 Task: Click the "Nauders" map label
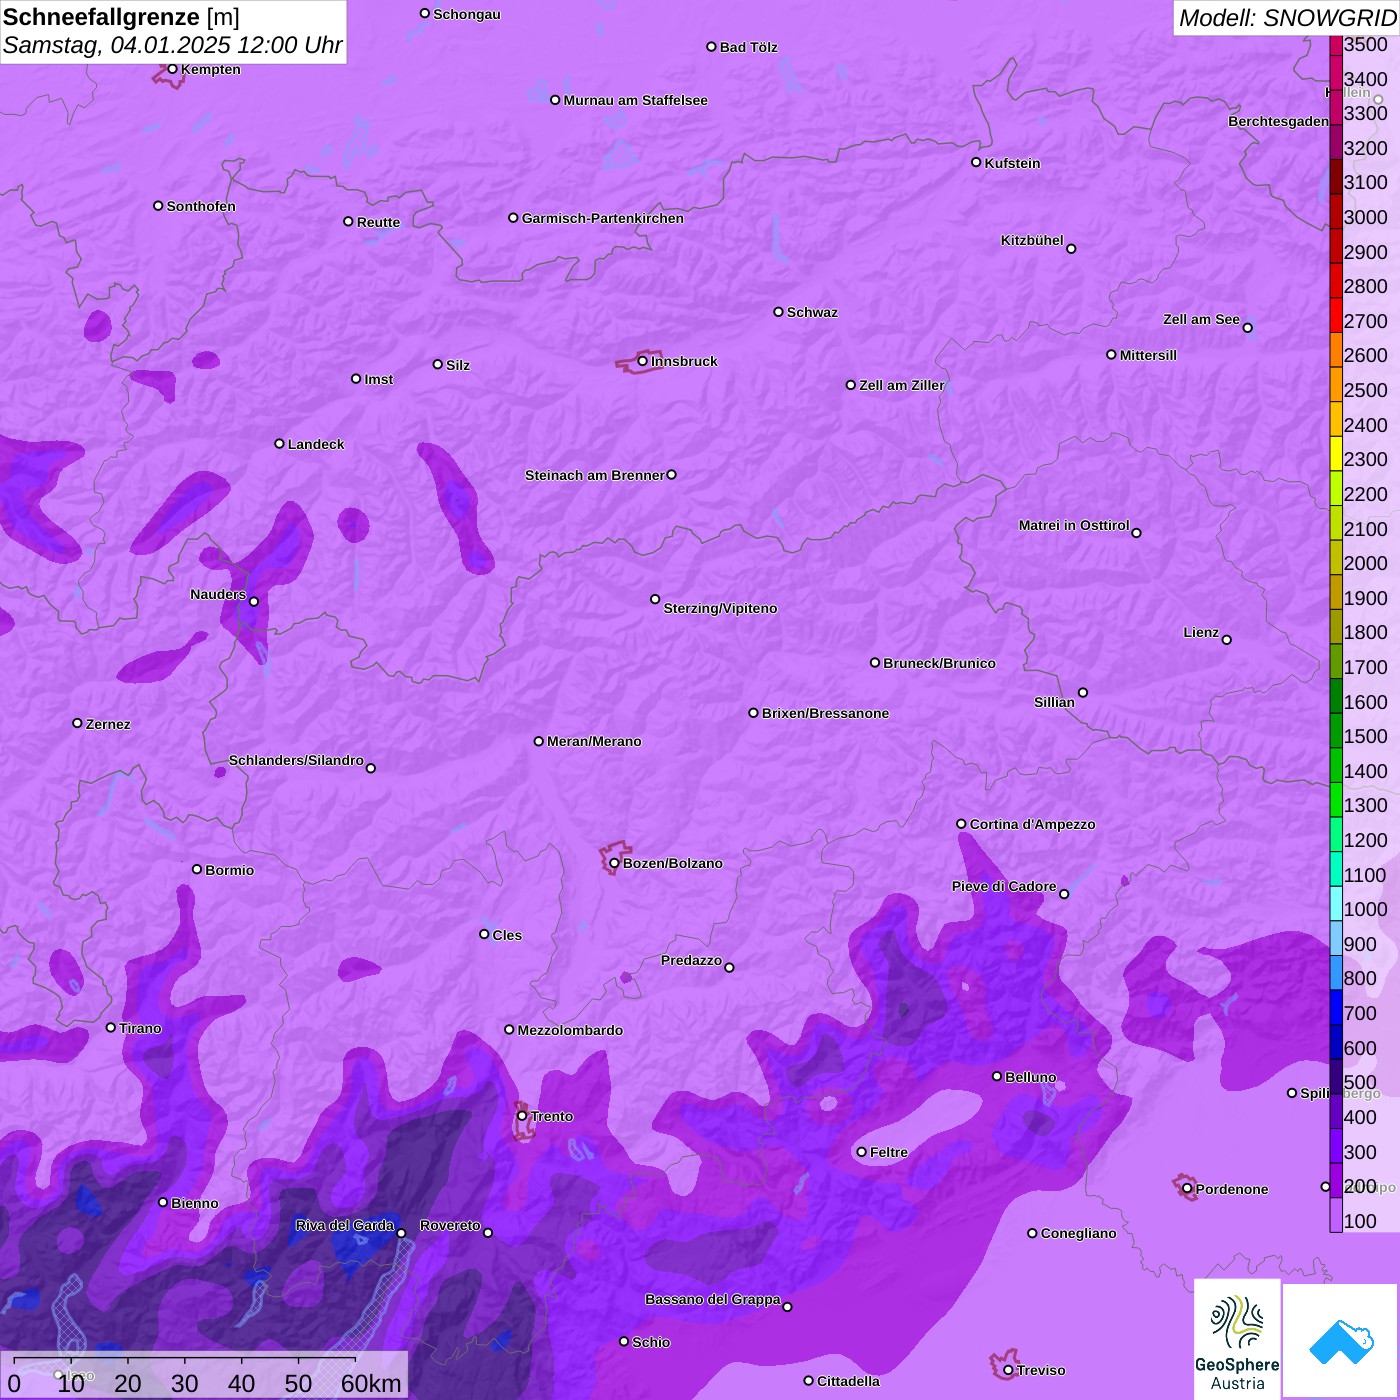tap(218, 594)
